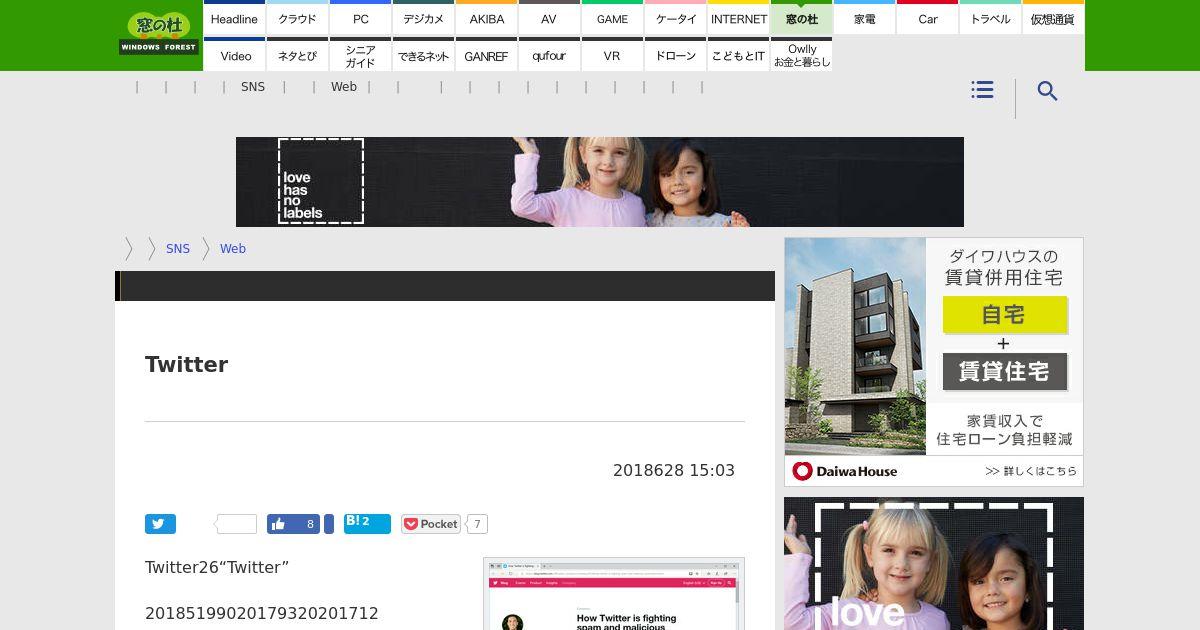Open the できるネット tab
The image size is (1200, 630).
pyautogui.click(x=424, y=55)
